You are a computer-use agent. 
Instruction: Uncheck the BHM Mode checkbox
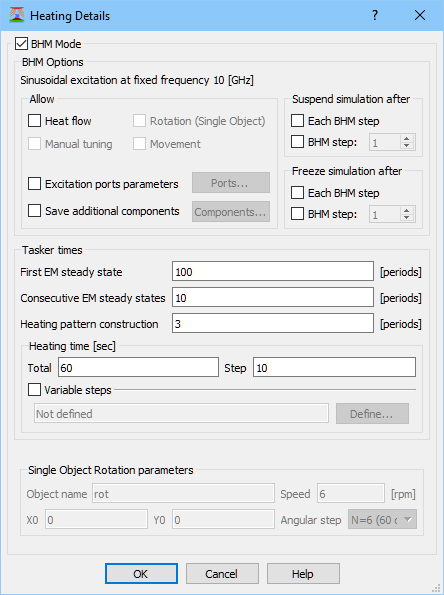[x=21, y=44]
